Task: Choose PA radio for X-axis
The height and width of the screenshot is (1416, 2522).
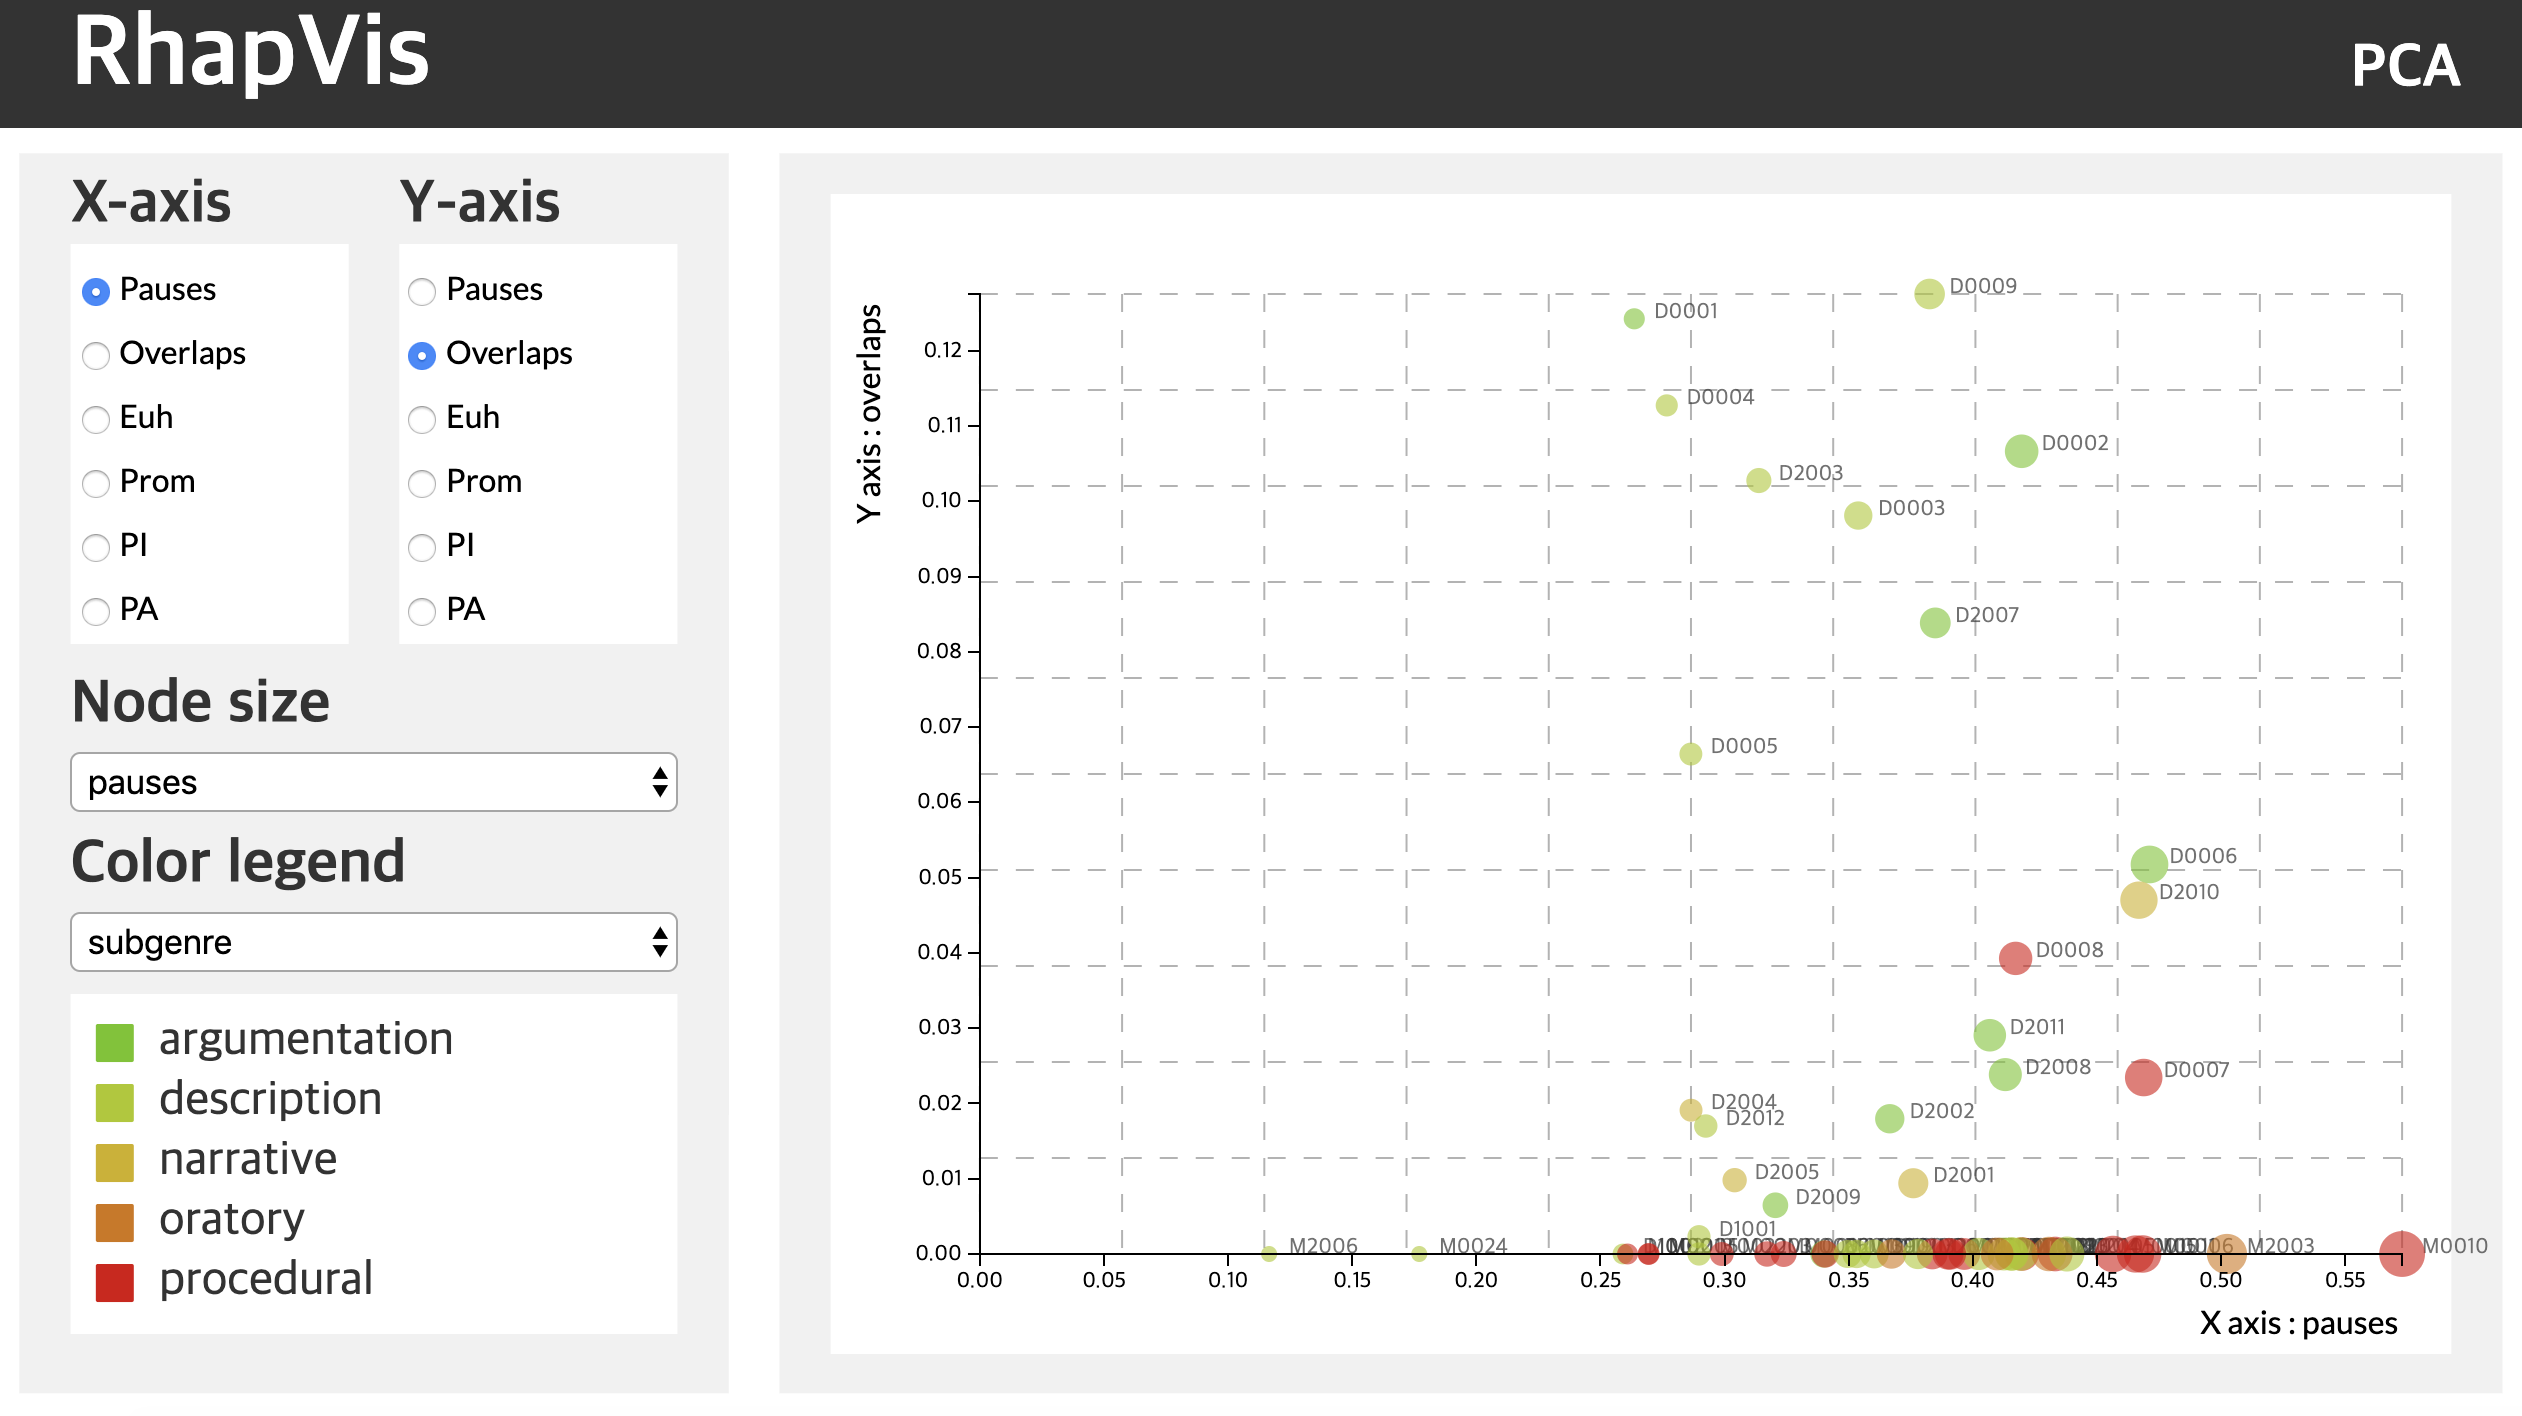Action: pos(96,611)
